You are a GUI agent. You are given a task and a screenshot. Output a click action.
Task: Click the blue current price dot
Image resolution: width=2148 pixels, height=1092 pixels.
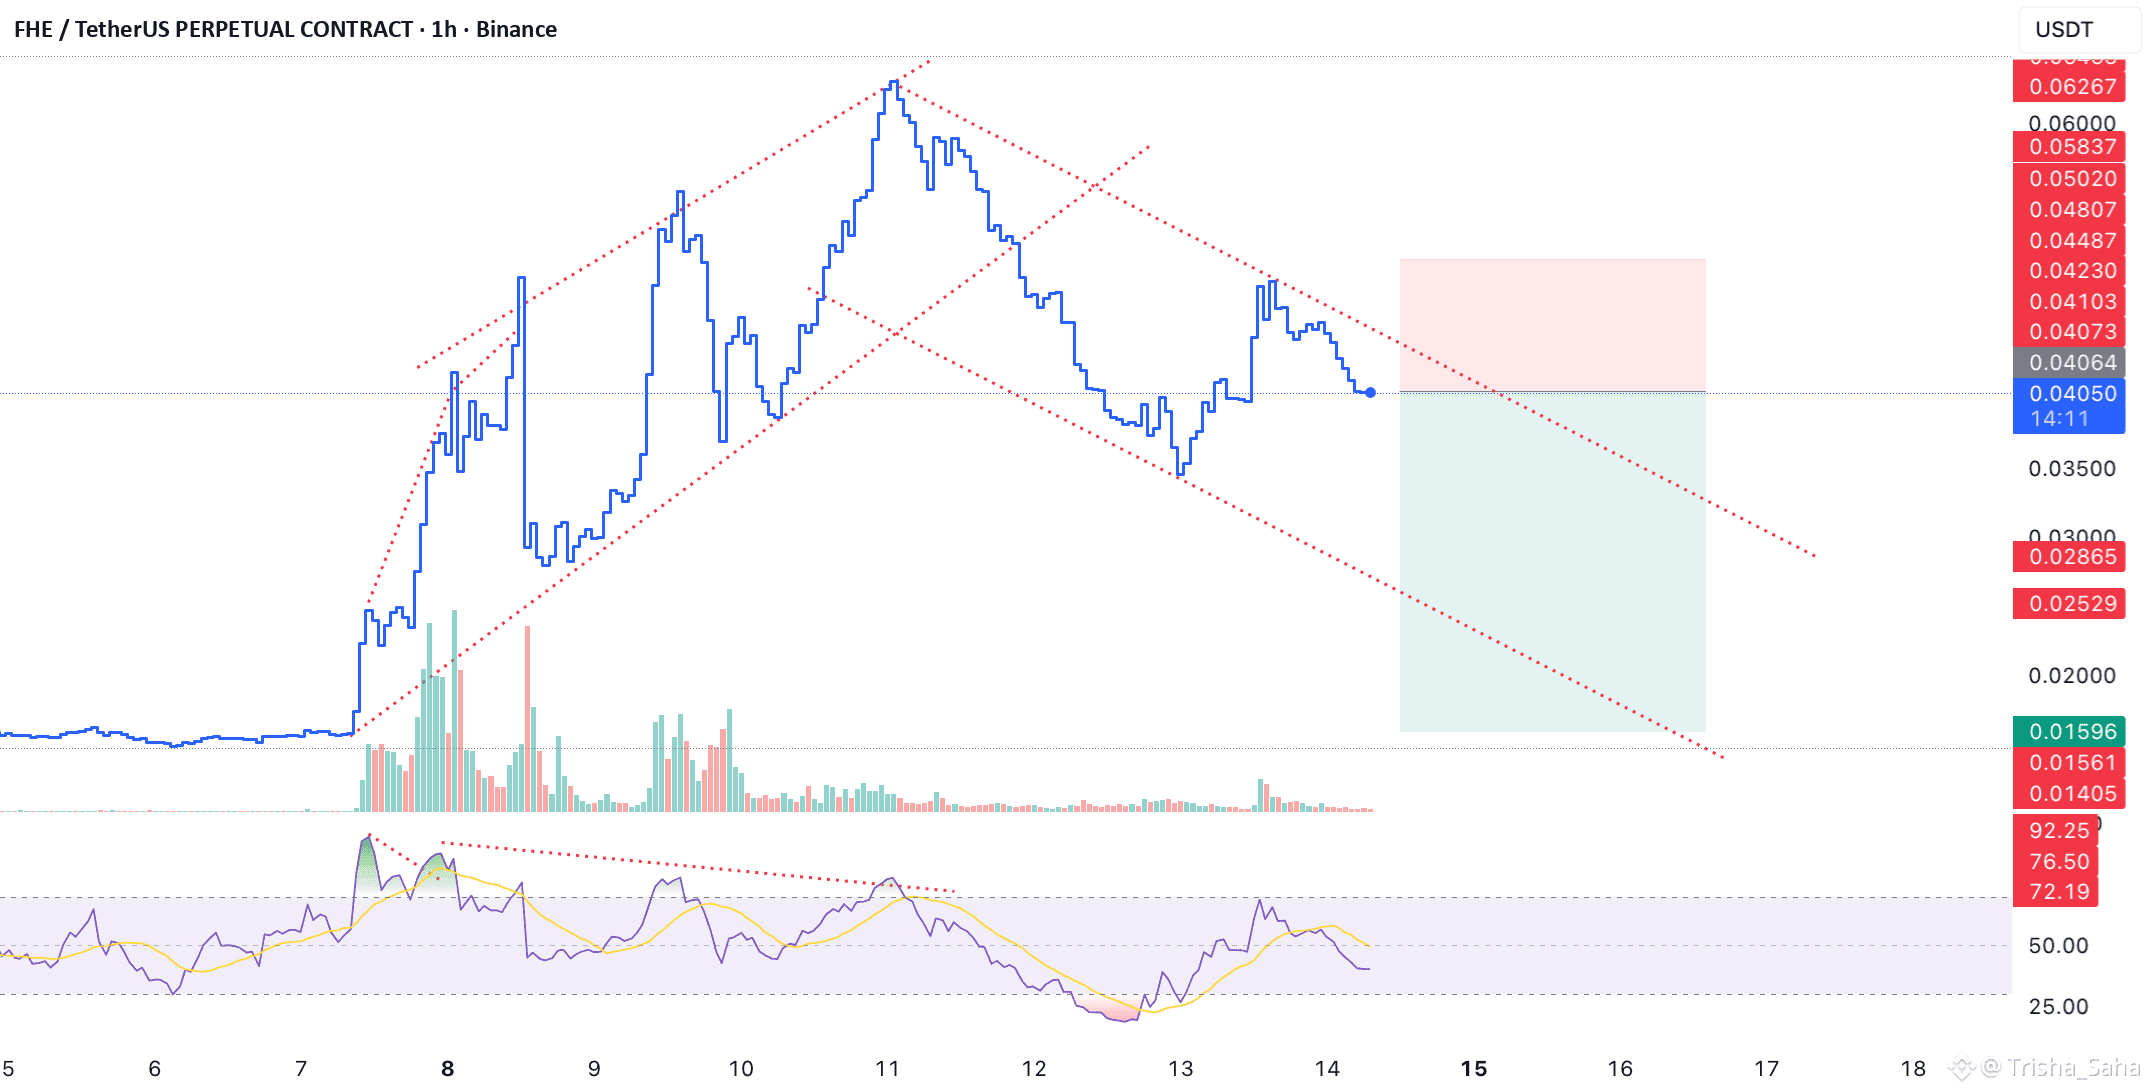tap(1370, 393)
